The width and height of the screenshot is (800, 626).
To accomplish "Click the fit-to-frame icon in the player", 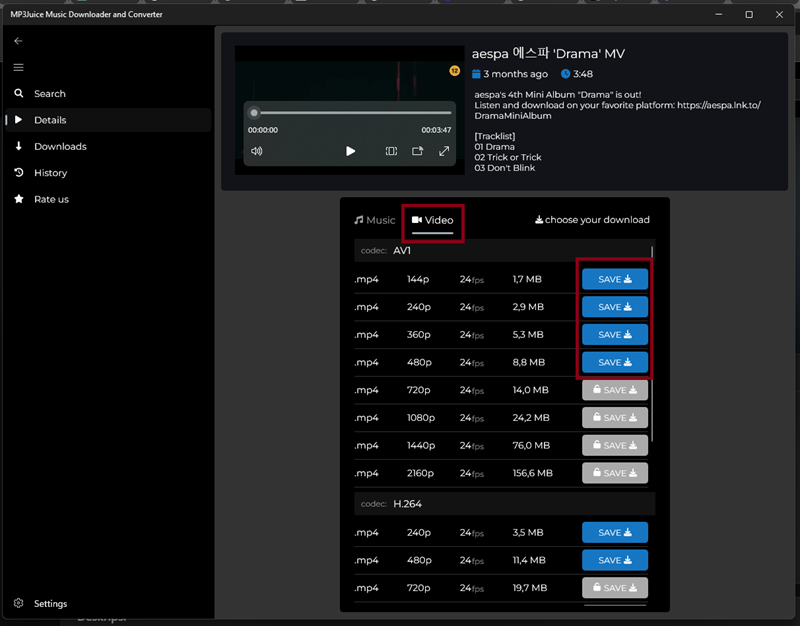I will click(x=391, y=151).
